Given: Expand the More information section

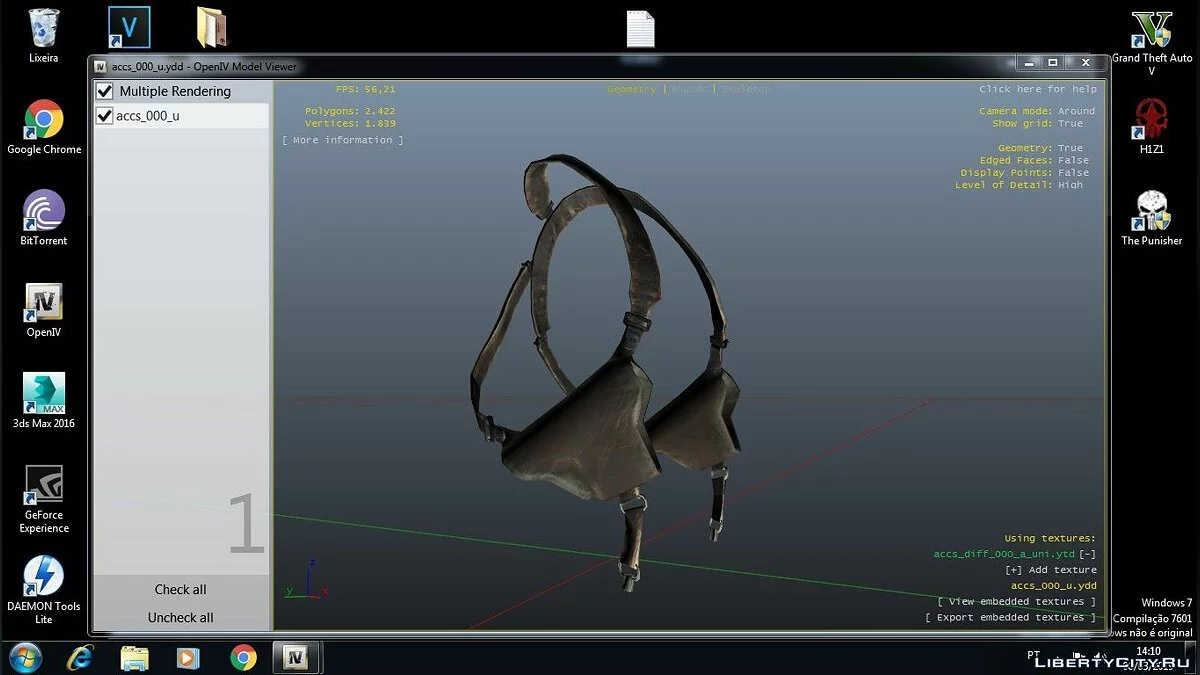Looking at the screenshot, I should (x=343, y=141).
